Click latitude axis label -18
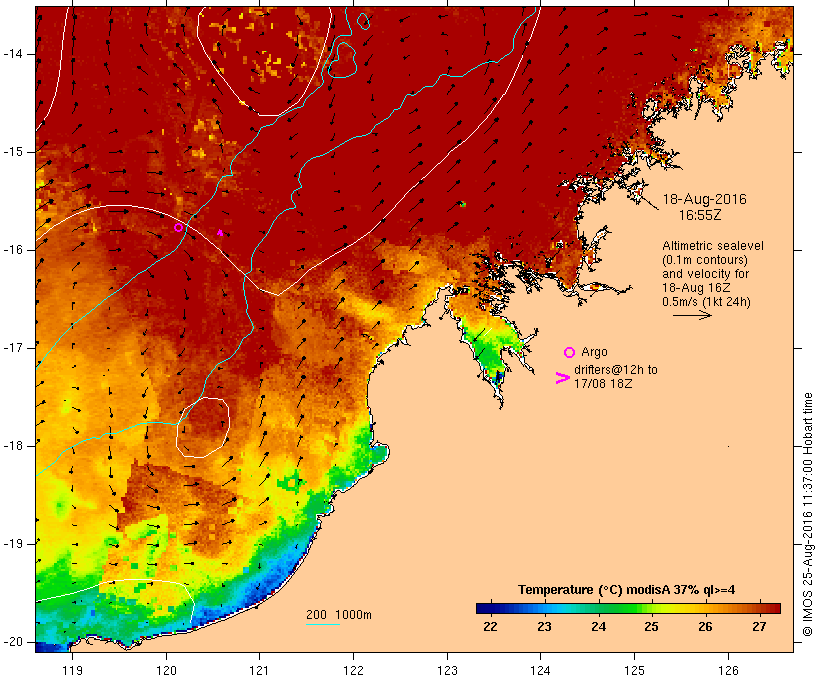820x680 pixels. pyautogui.click(x=13, y=446)
